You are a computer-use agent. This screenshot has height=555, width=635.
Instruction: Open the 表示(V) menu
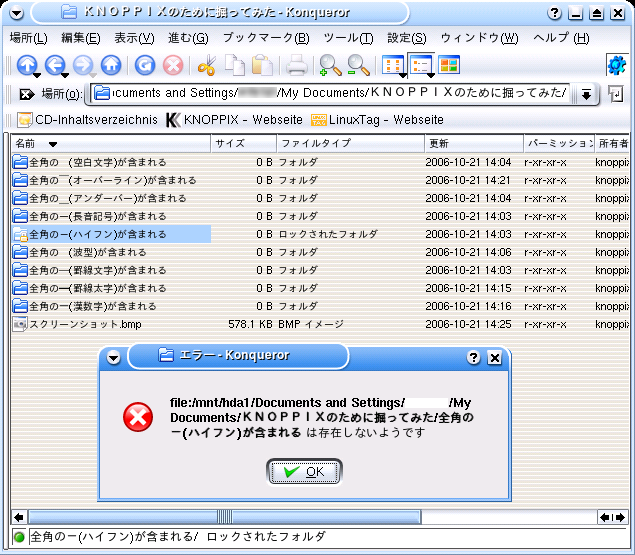coord(134,38)
